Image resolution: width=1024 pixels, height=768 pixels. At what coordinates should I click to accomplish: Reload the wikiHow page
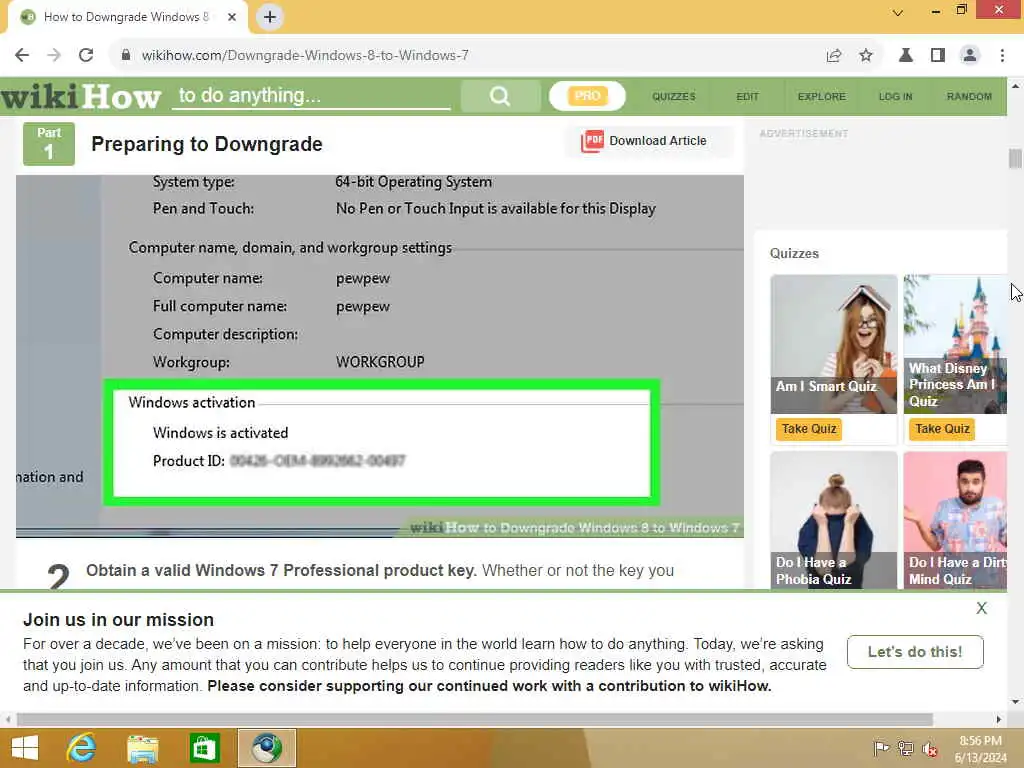86,56
